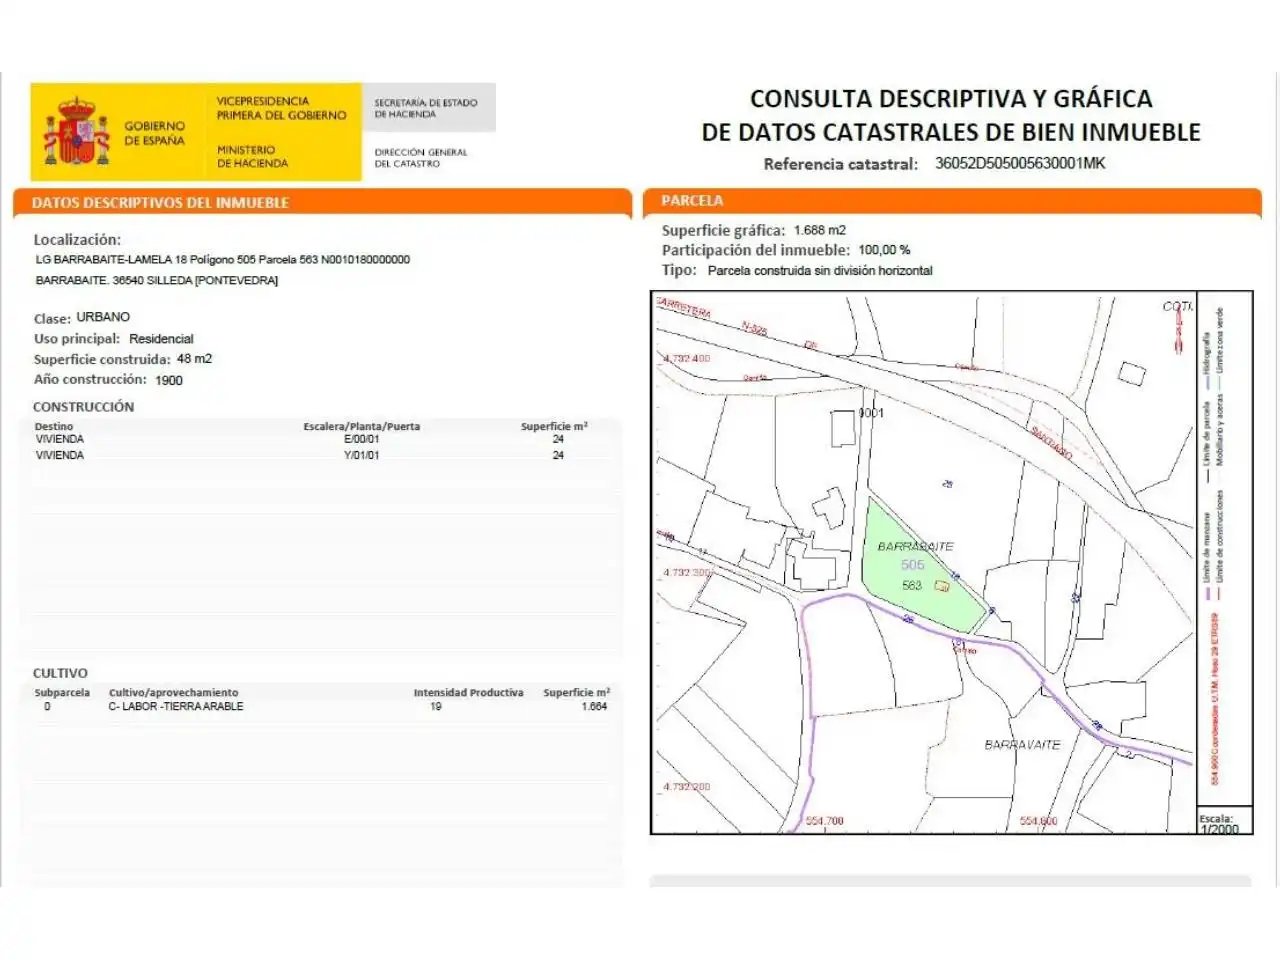This screenshot has width=1280, height=960.
Task: Click the 'Intensidad Productiva' column header
Action: 469,692
